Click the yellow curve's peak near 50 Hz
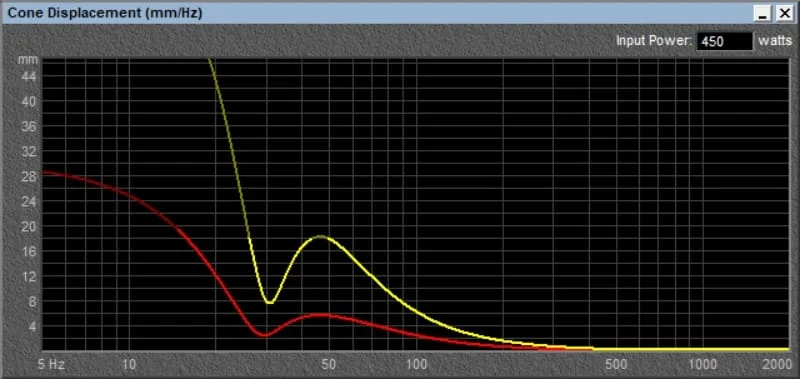The height and width of the screenshot is (379, 800). tap(320, 236)
